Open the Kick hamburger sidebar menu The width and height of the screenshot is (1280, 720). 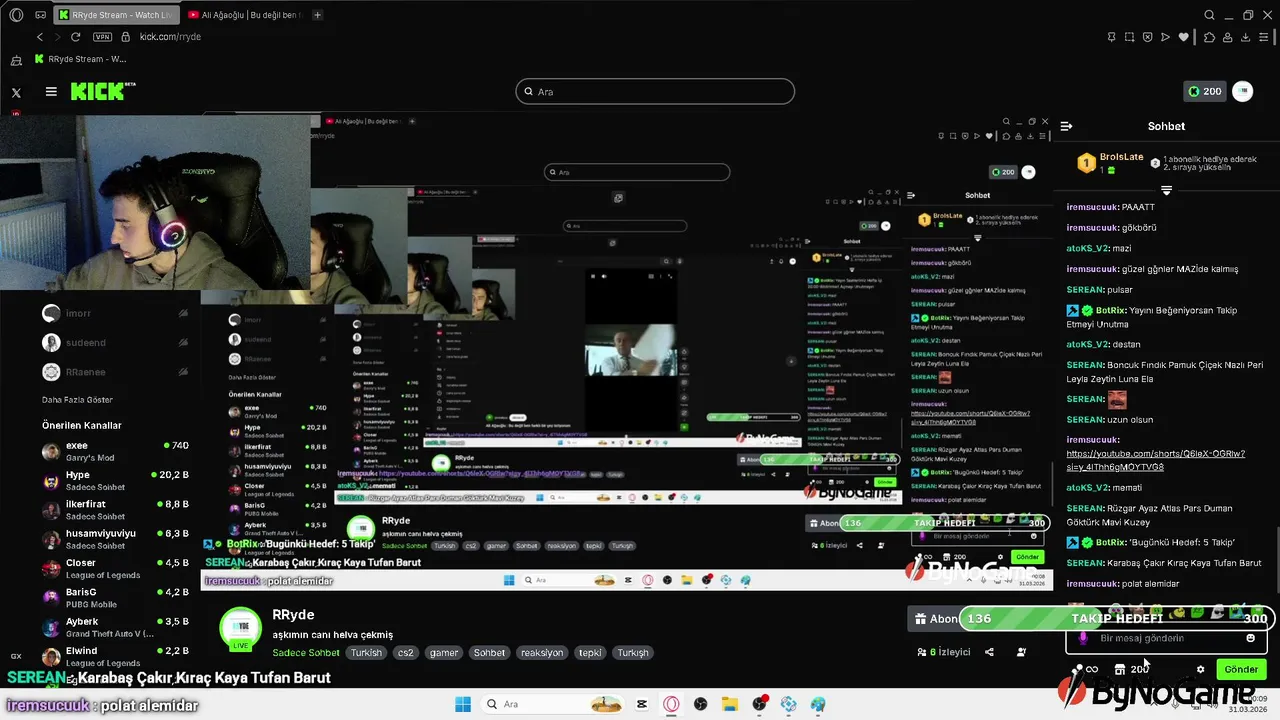pos(51,91)
